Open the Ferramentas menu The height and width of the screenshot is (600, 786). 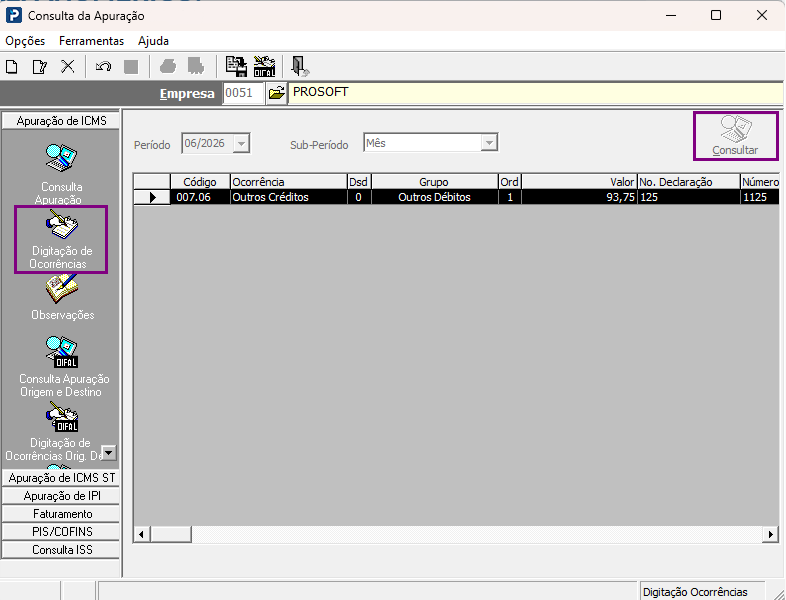tap(91, 41)
